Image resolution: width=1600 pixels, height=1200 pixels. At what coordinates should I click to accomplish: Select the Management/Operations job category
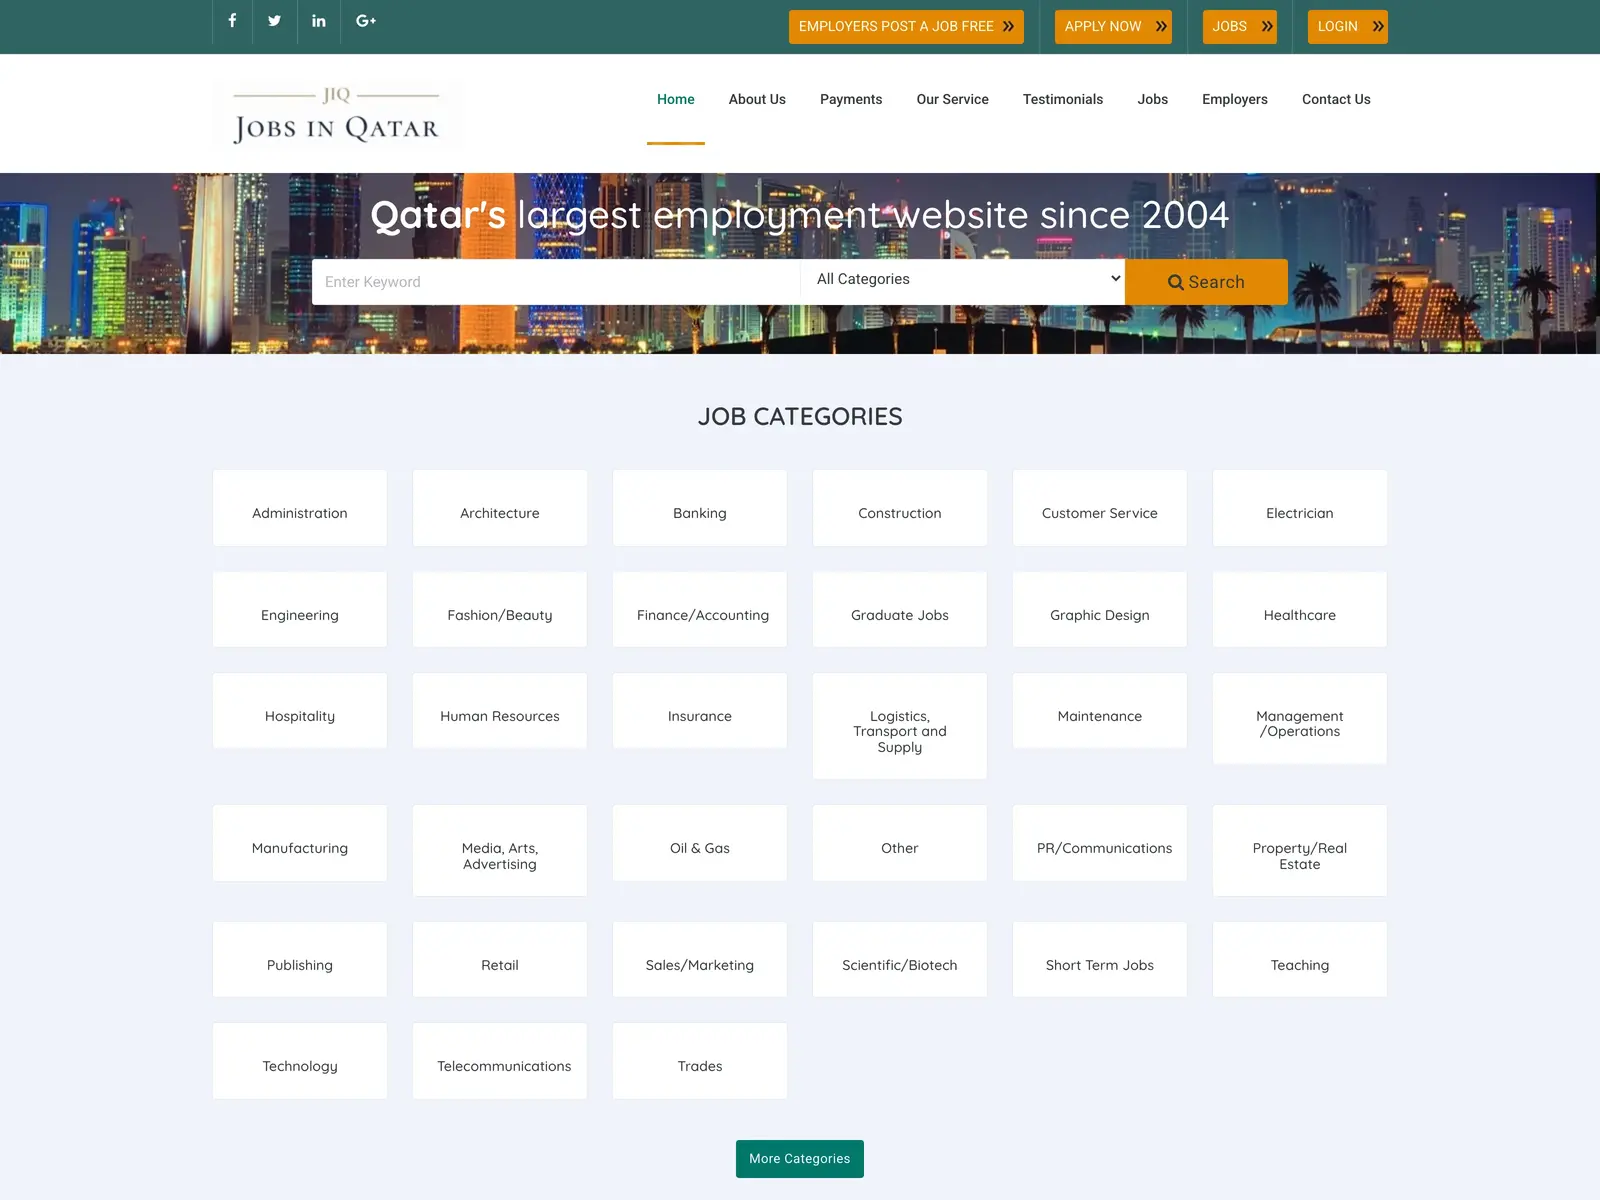tap(1300, 719)
